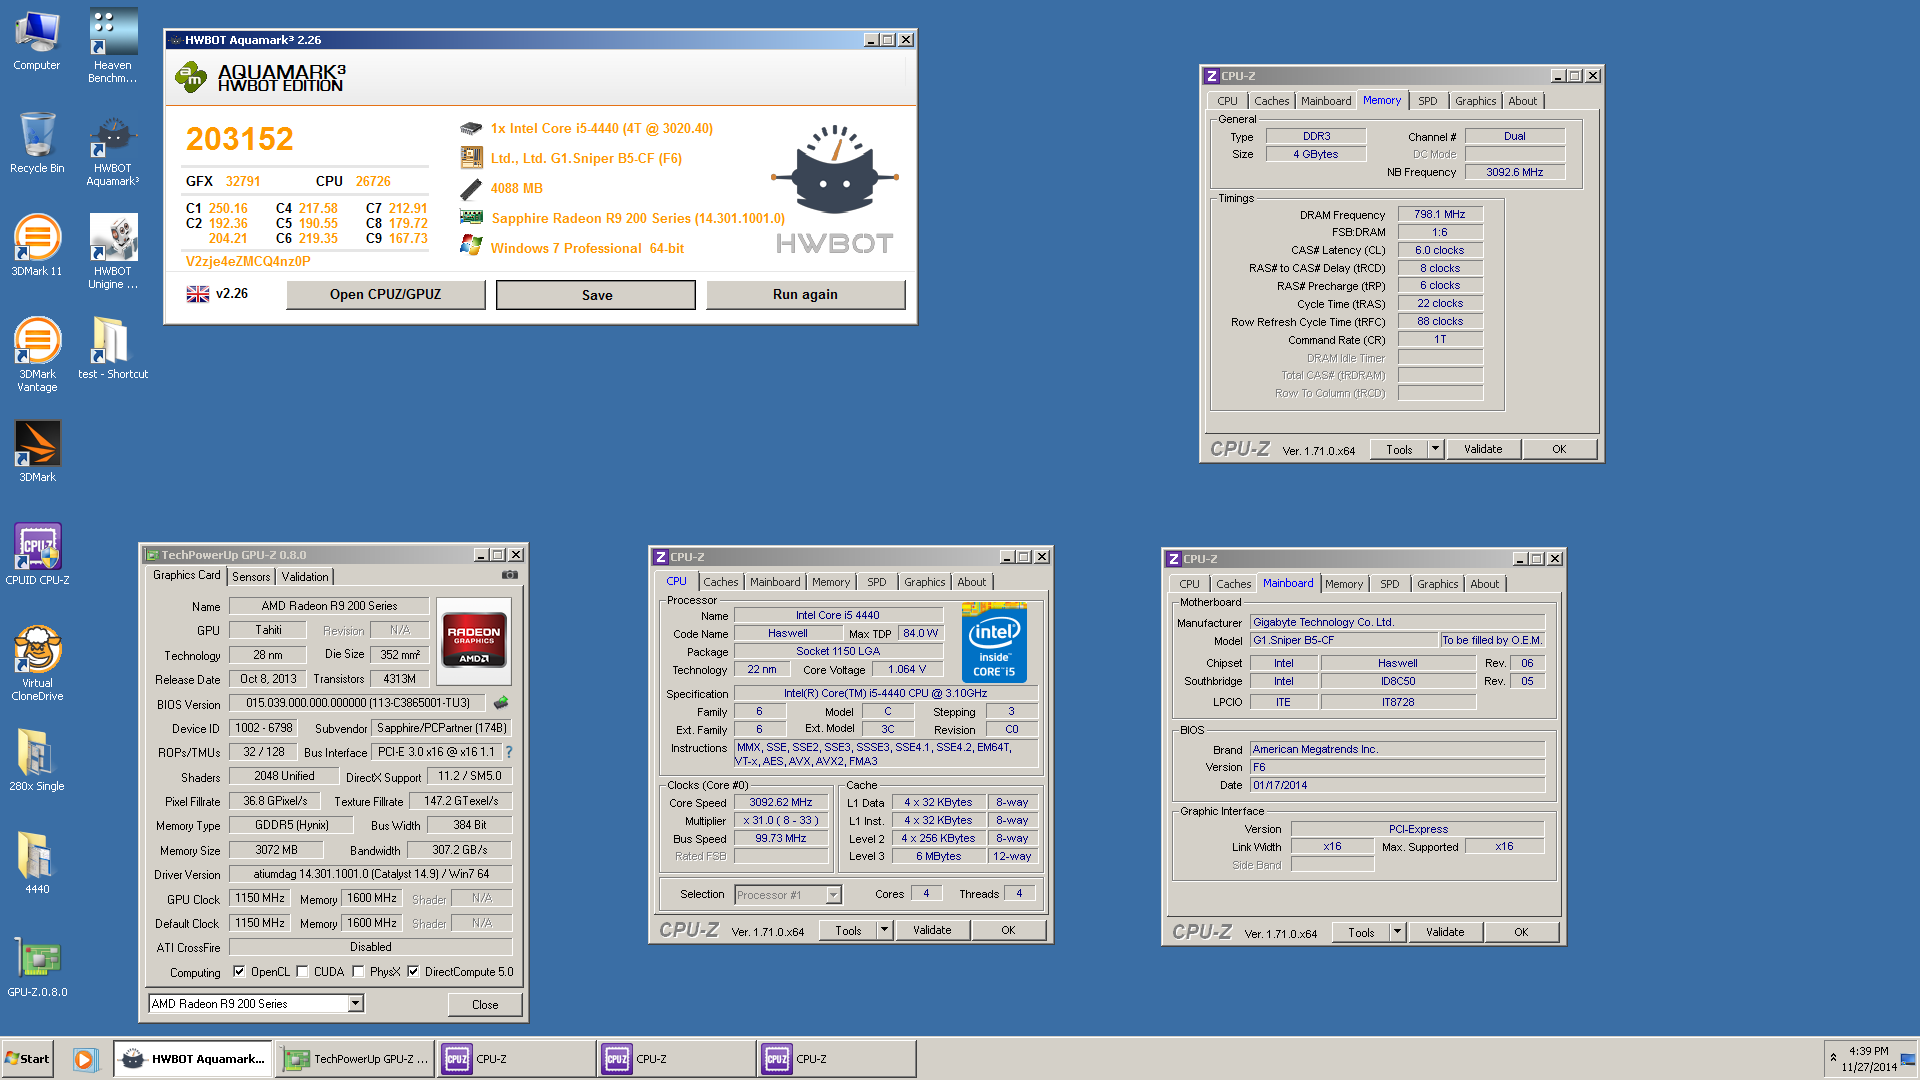The height and width of the screenshot is (1080, 1920).
Task: Switch to TechPowerUp GPU-Z taskbar button
Action: [x=355, y=1059]
